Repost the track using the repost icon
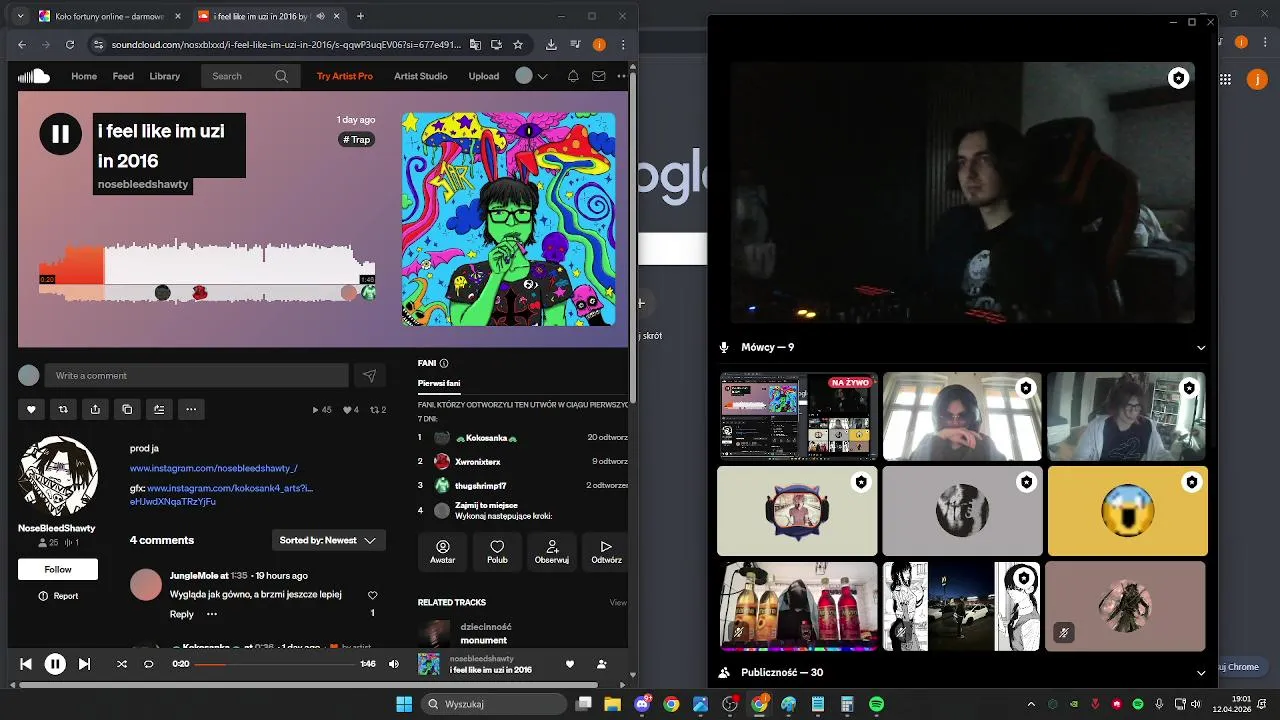1280x720 pixels. [x=63, y=409]
